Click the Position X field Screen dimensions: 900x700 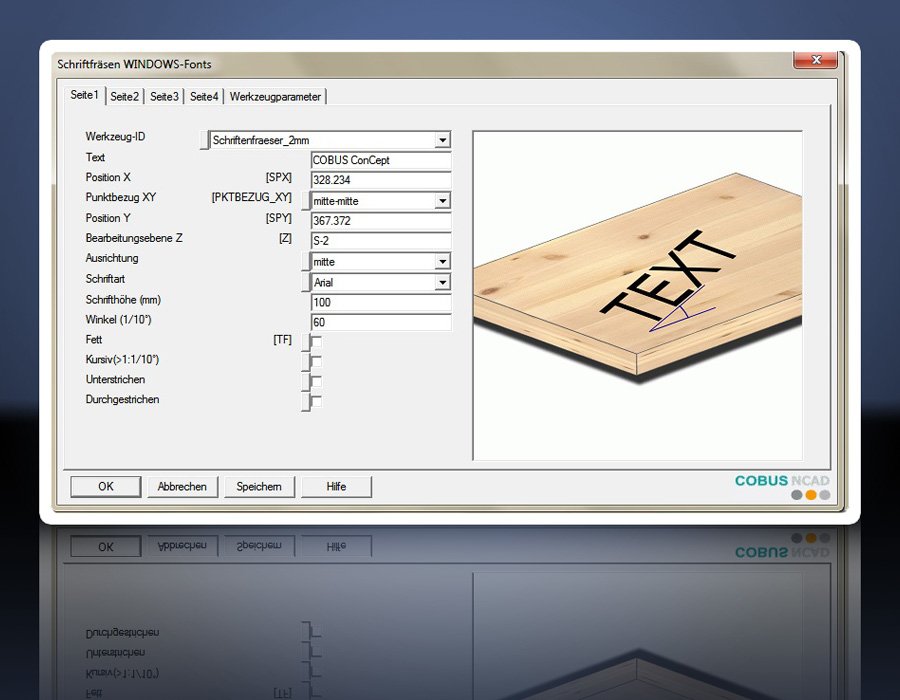(x=381, y=180)
